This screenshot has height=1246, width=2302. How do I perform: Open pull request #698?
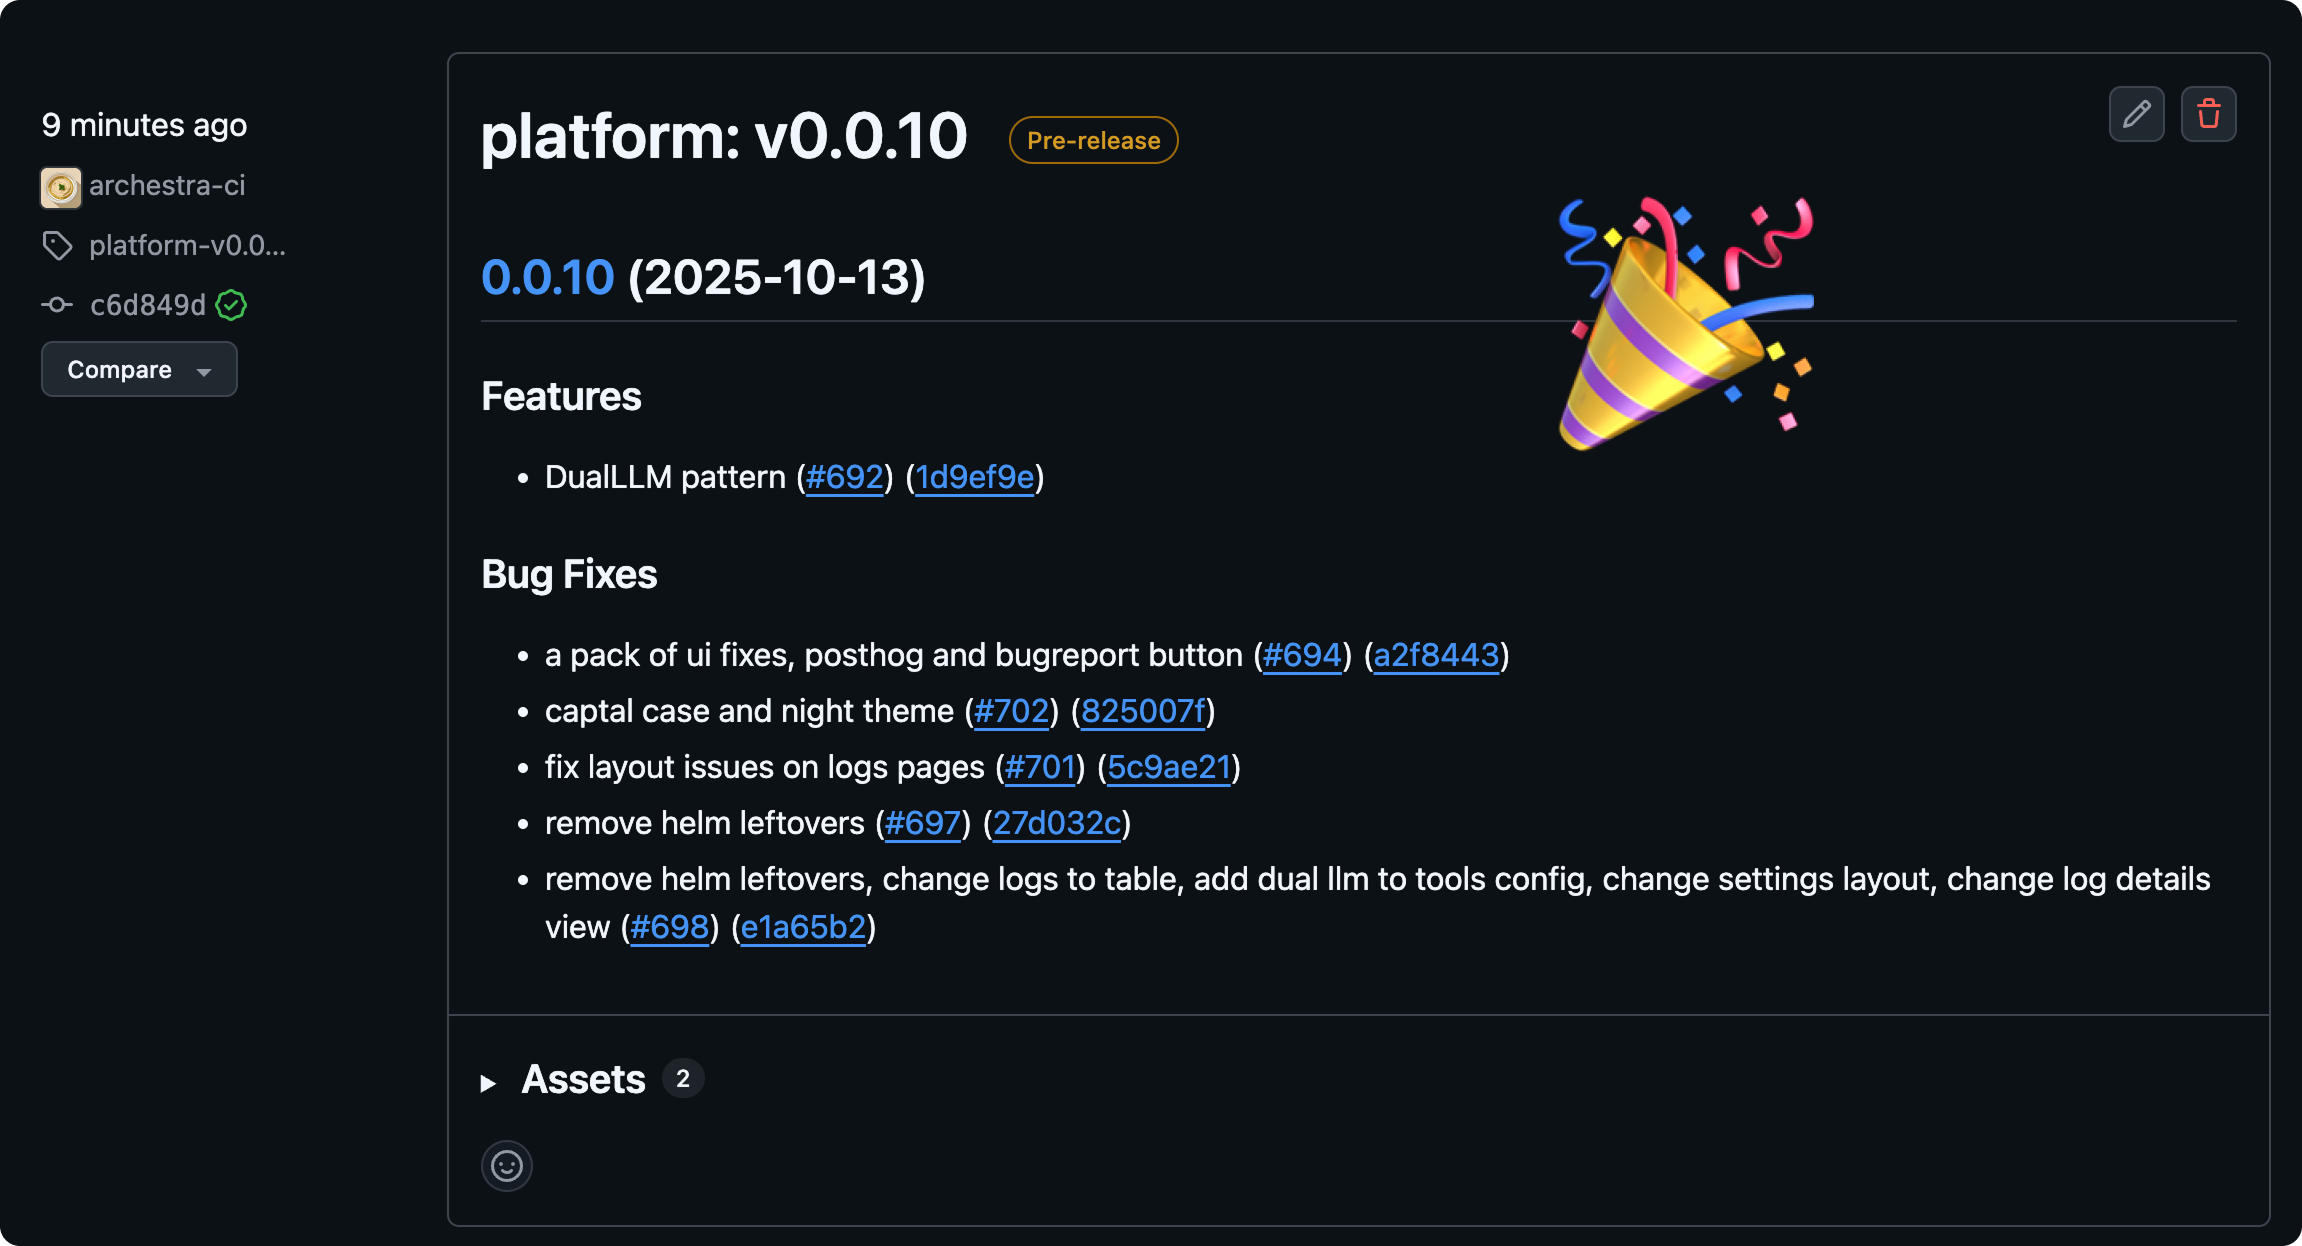point(669,927)
